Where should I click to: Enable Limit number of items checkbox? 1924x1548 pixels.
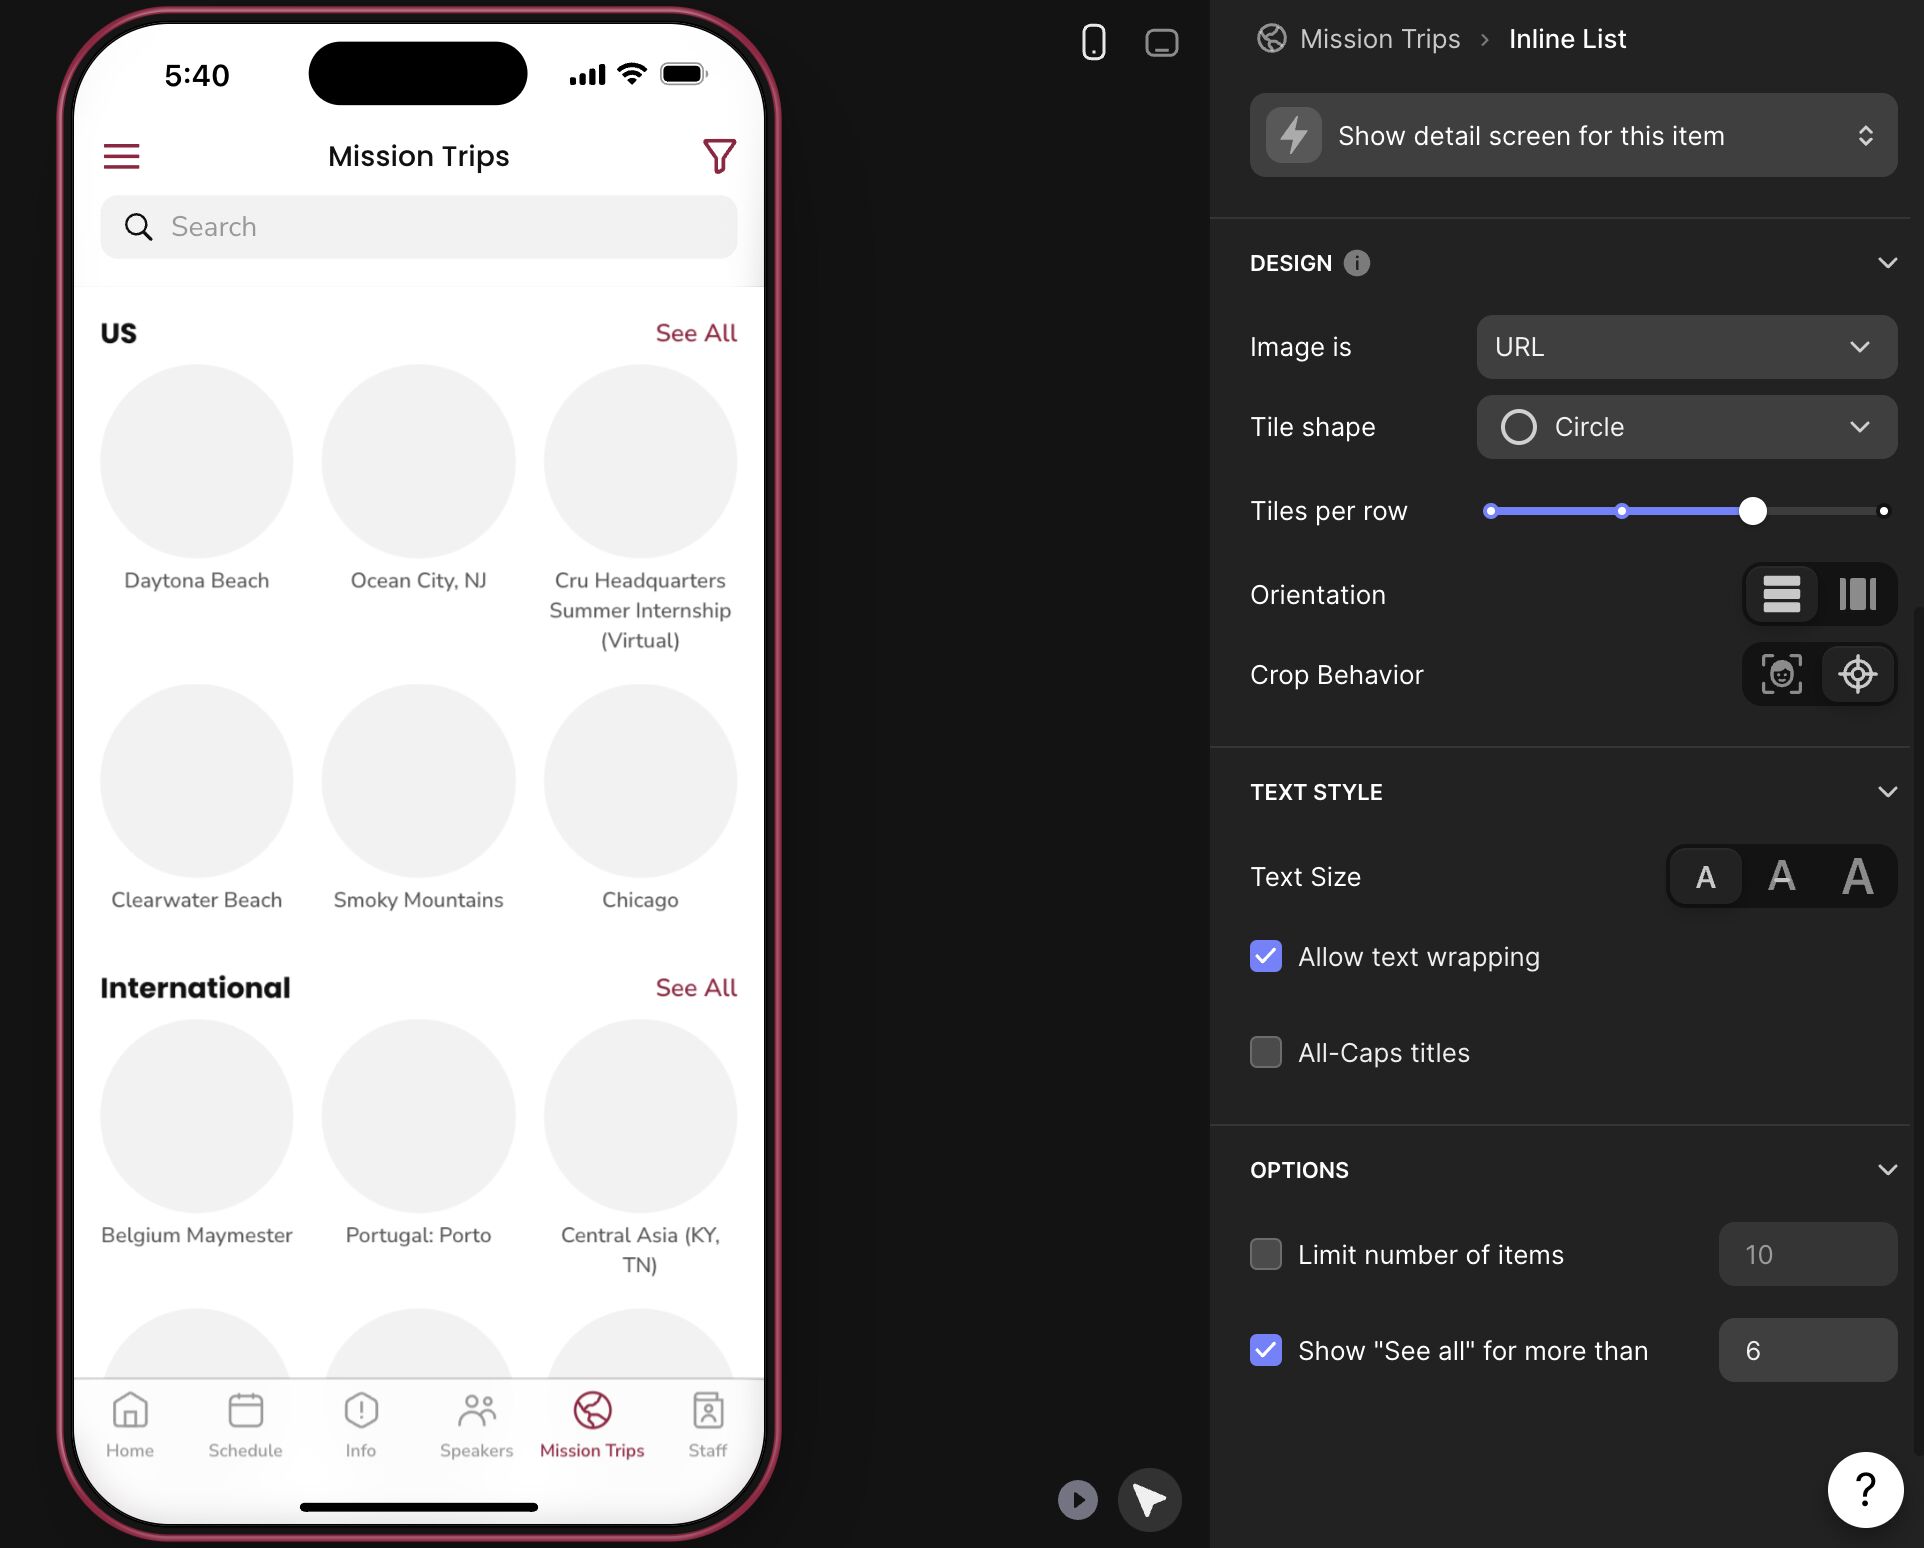point(1266,1254)
